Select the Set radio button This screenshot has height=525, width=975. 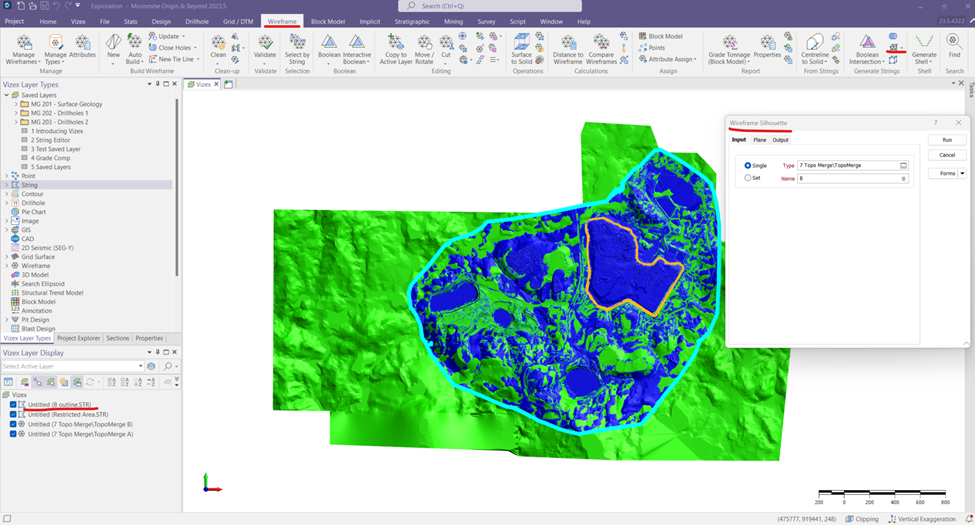pyautogui.click(x=747, y=178)
